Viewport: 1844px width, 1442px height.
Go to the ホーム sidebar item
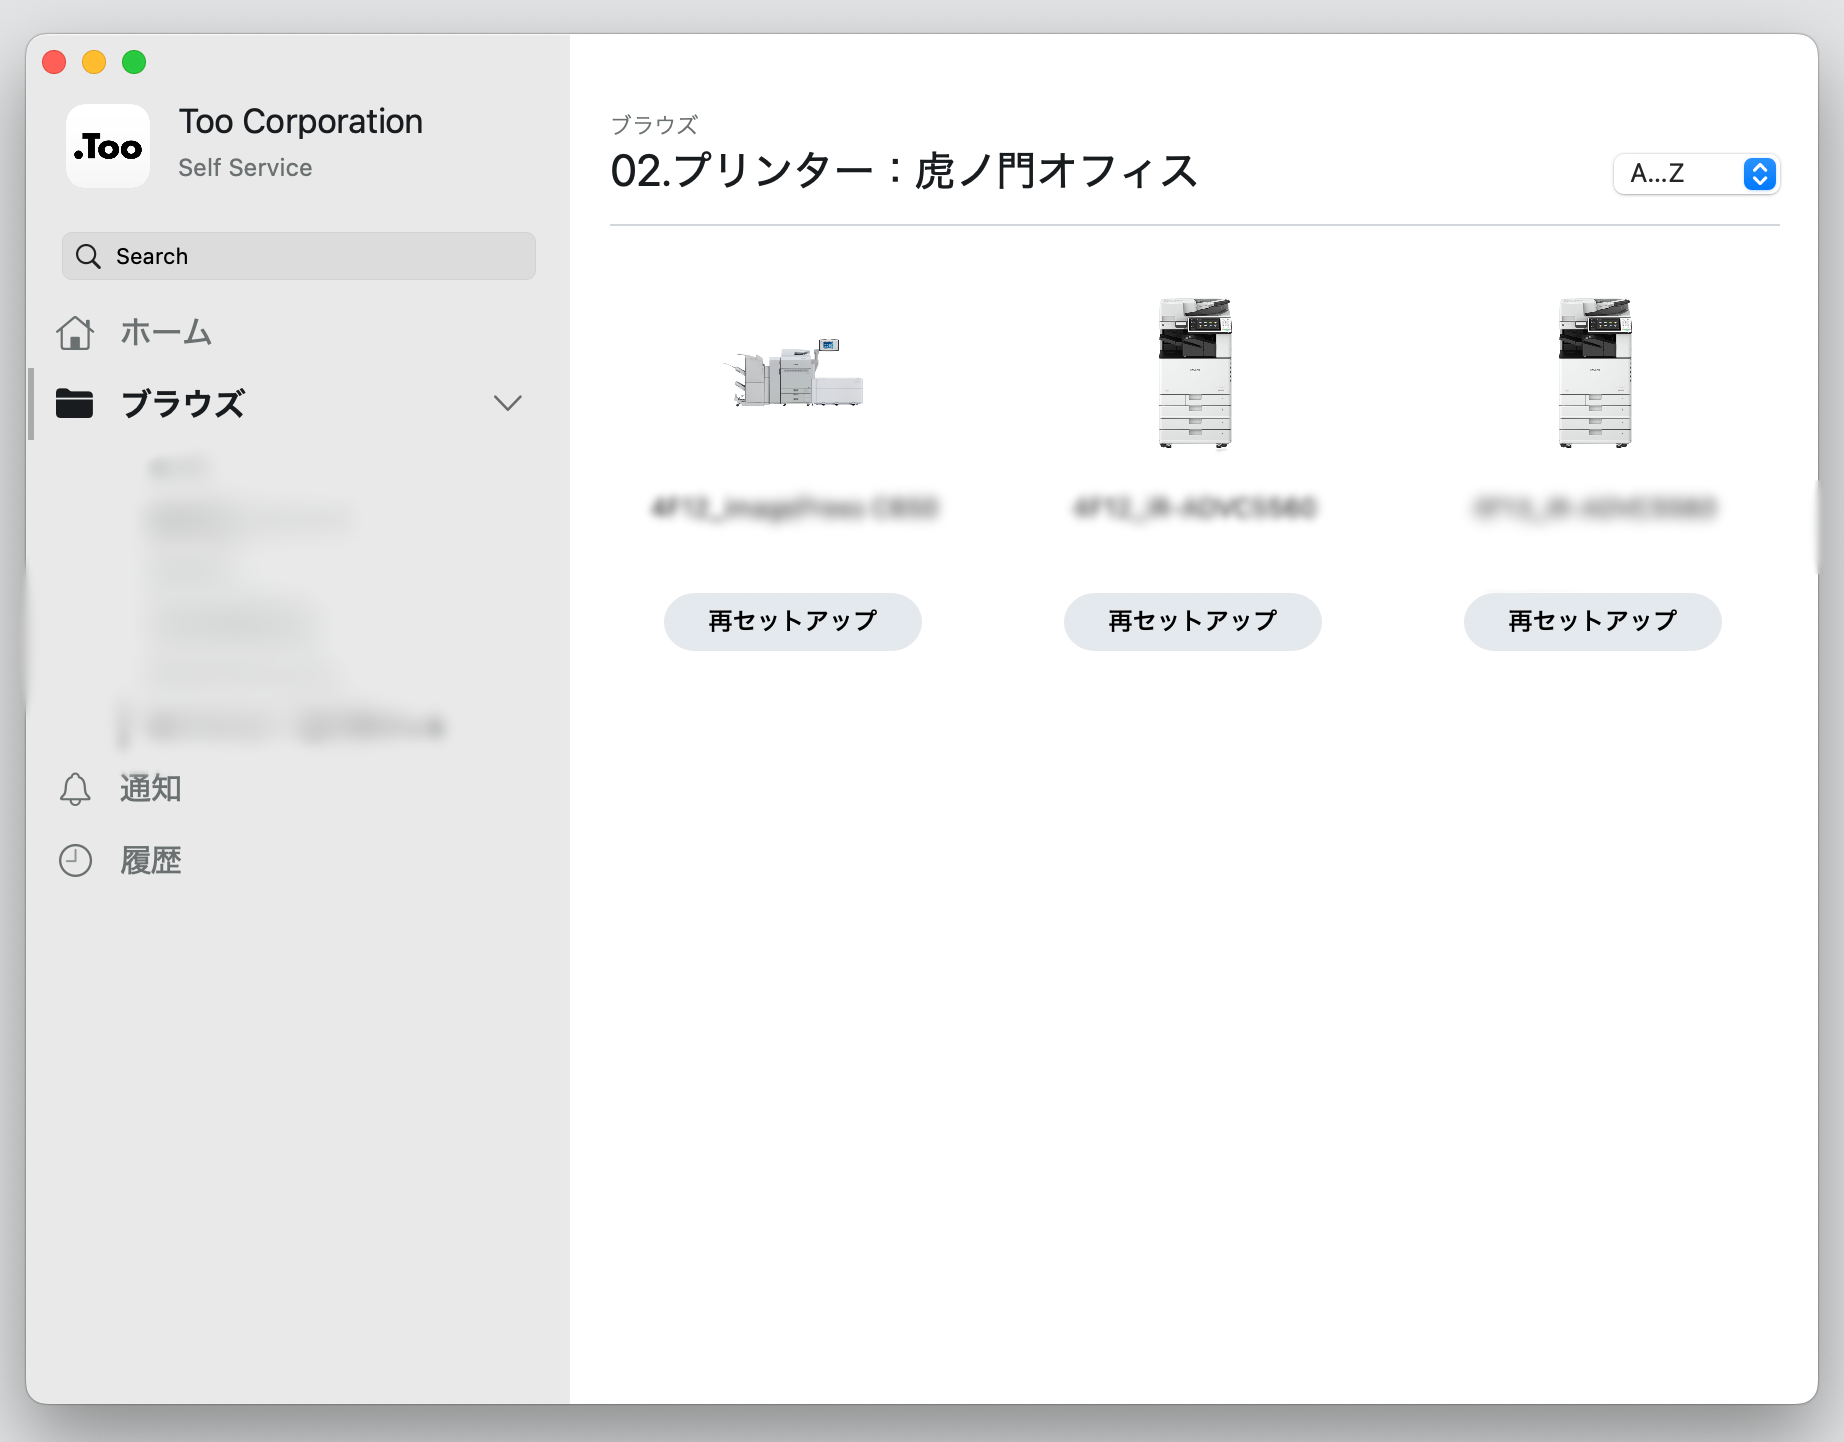point(166,332)
